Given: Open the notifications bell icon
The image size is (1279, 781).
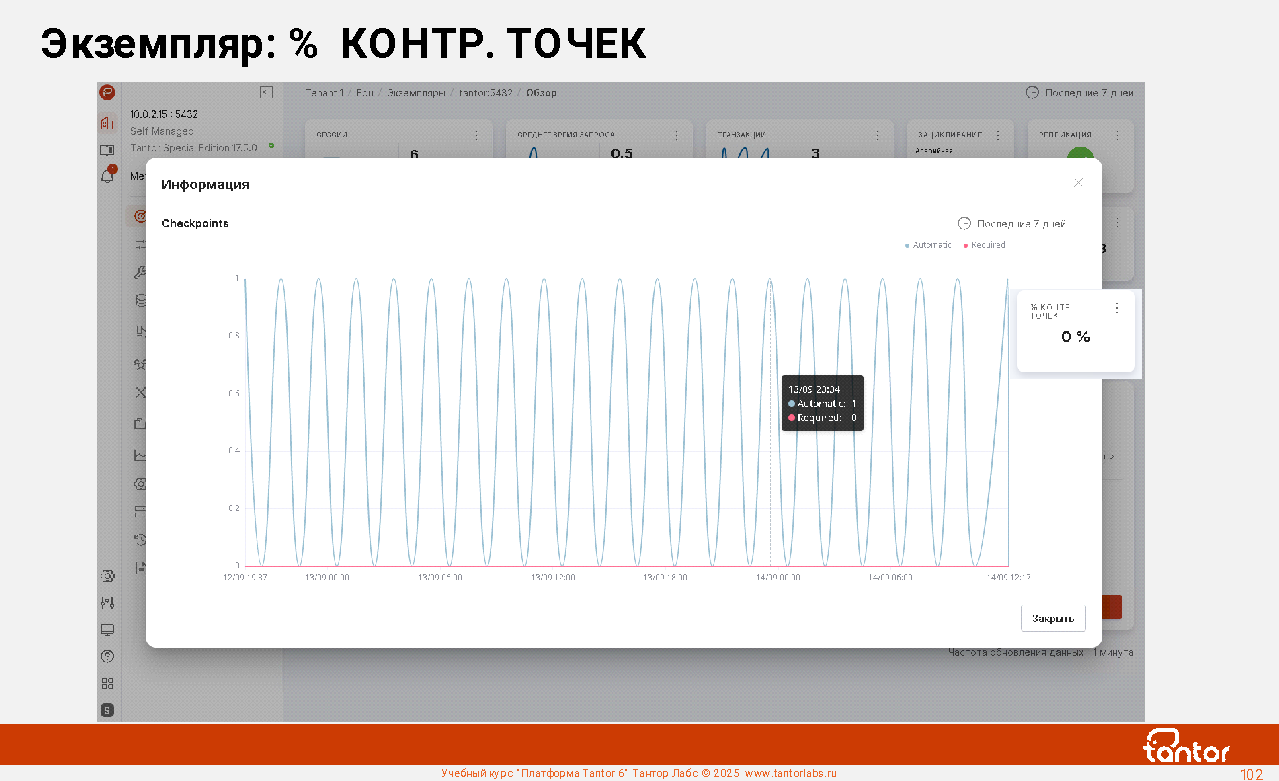Looking at the screenshot, I should 107,176.
